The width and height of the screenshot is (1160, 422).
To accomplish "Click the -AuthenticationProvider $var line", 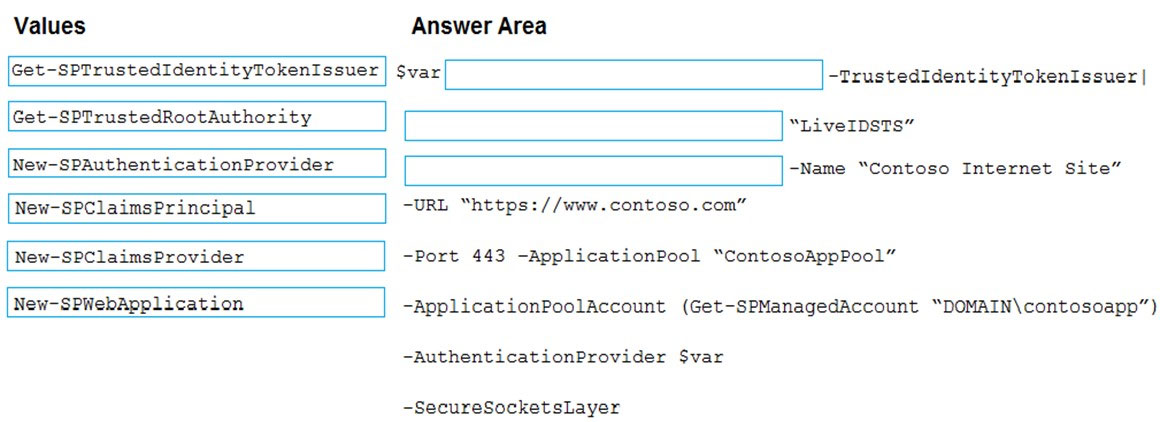I will [562, 357].
